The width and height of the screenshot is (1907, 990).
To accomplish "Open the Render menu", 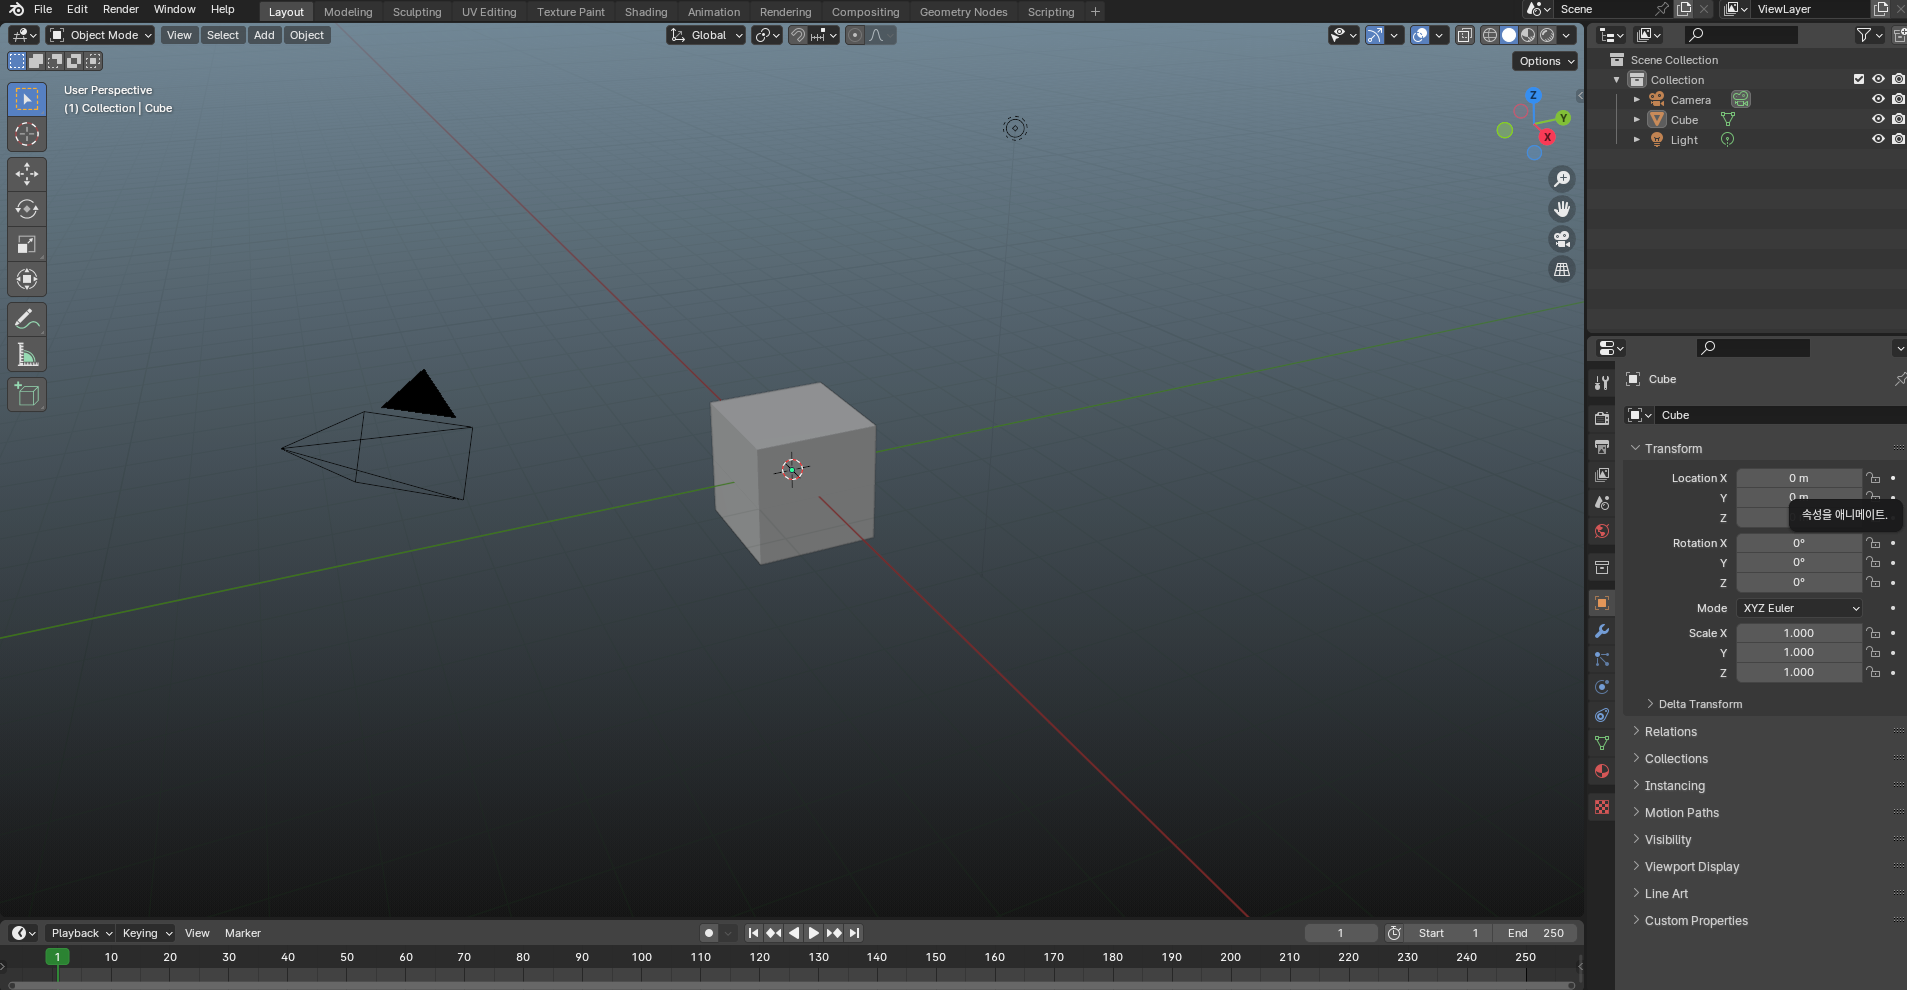I will (121, 9).
